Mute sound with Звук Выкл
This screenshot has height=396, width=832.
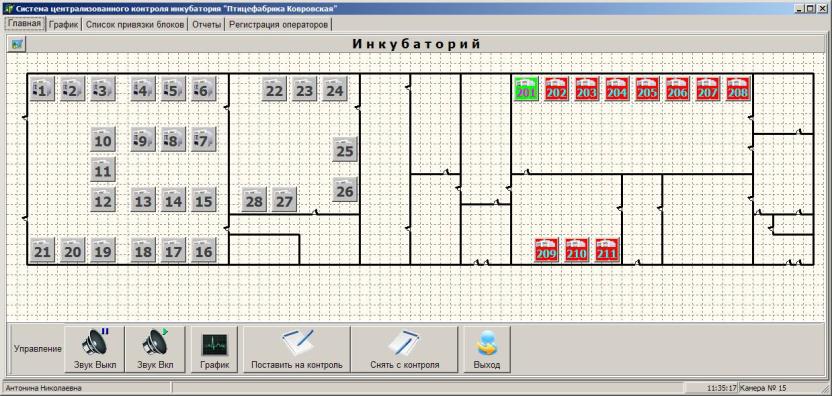point(94,349)
